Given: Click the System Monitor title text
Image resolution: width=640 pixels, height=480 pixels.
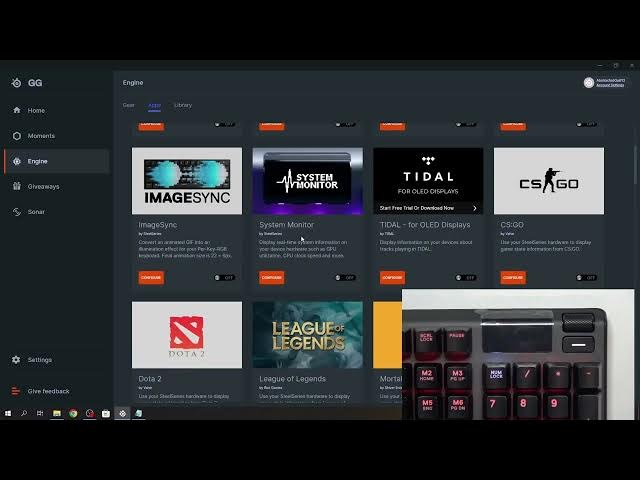Looking at the screenshot, I should [x=287, y=225].
